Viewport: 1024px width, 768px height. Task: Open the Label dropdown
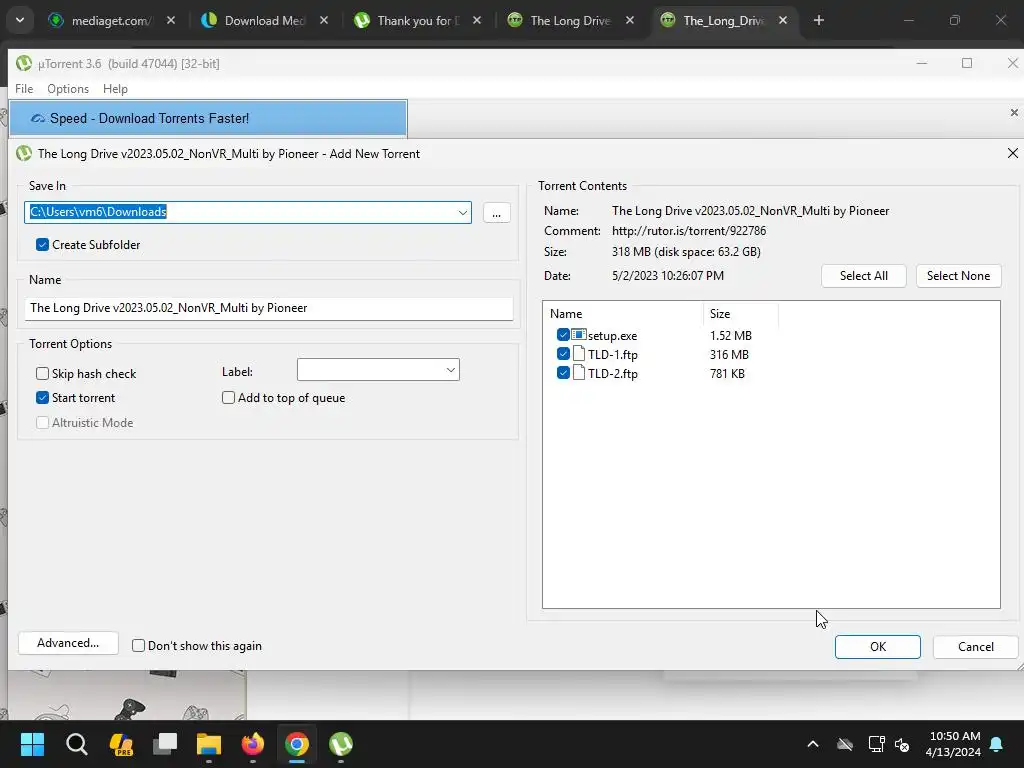[x=451, y=370]
